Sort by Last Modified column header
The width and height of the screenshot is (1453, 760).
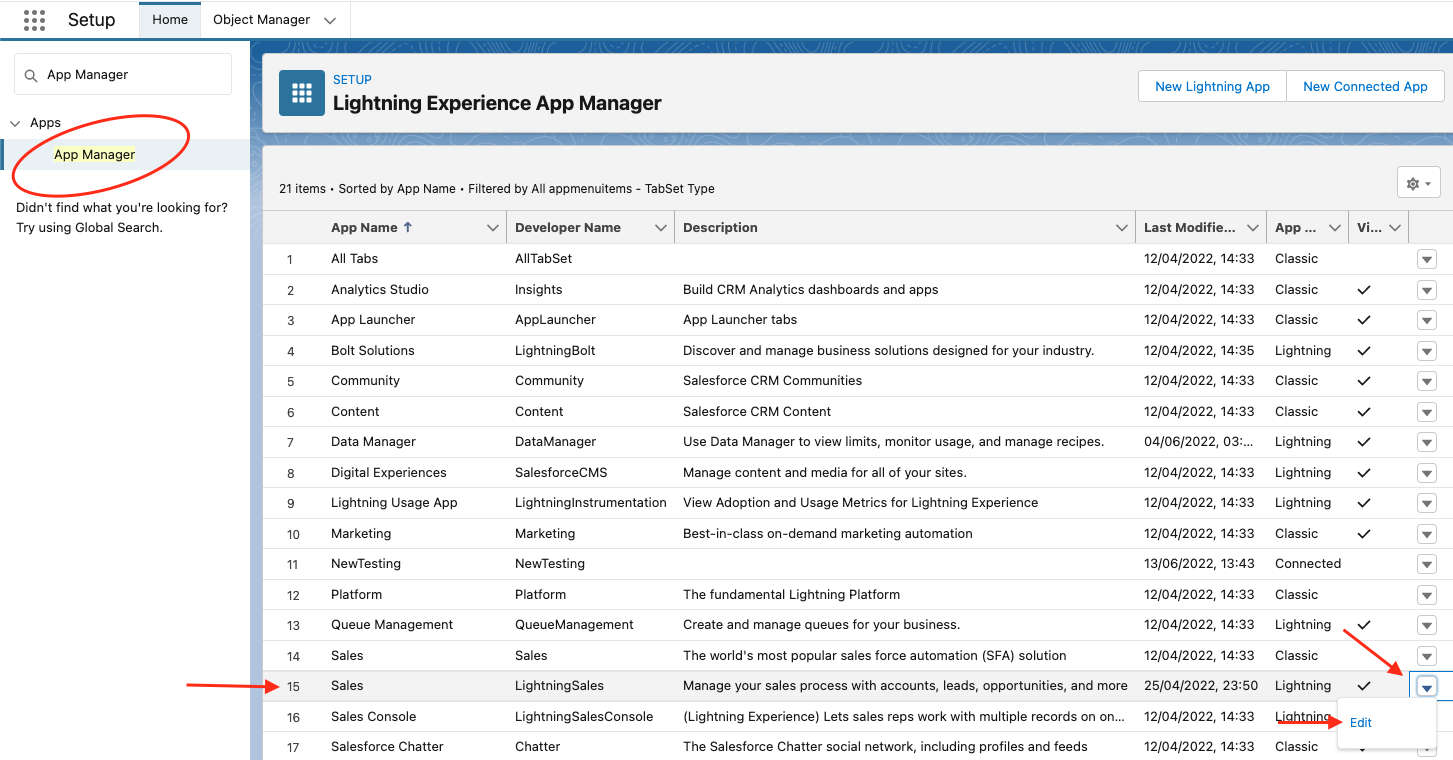1189,228
